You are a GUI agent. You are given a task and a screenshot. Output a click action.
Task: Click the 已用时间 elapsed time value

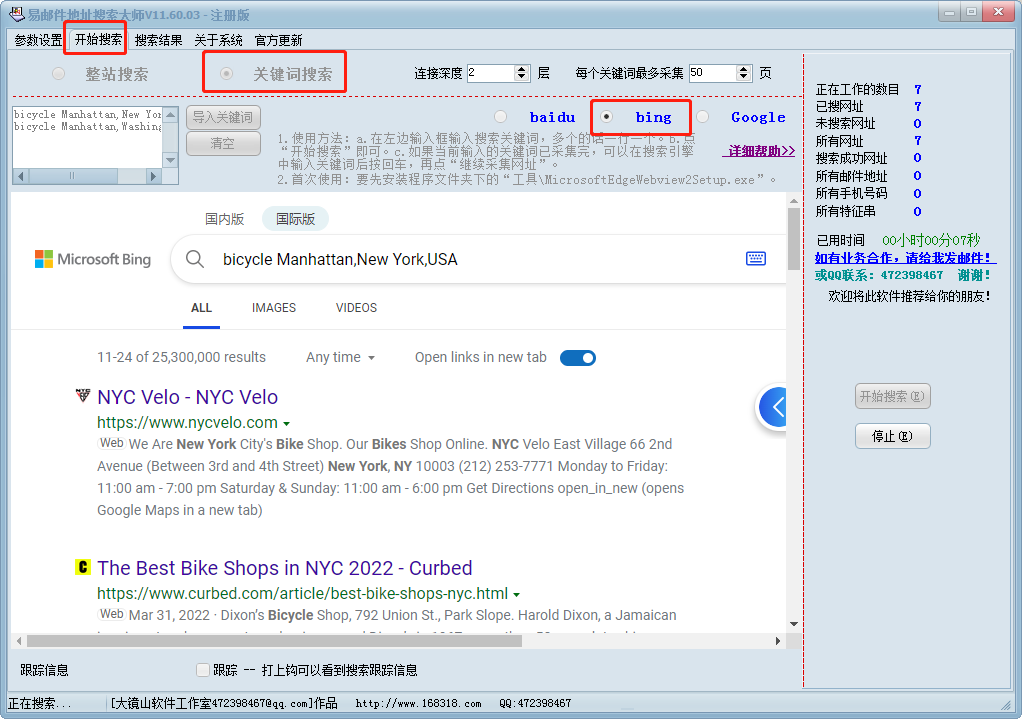tap(931, 240)
